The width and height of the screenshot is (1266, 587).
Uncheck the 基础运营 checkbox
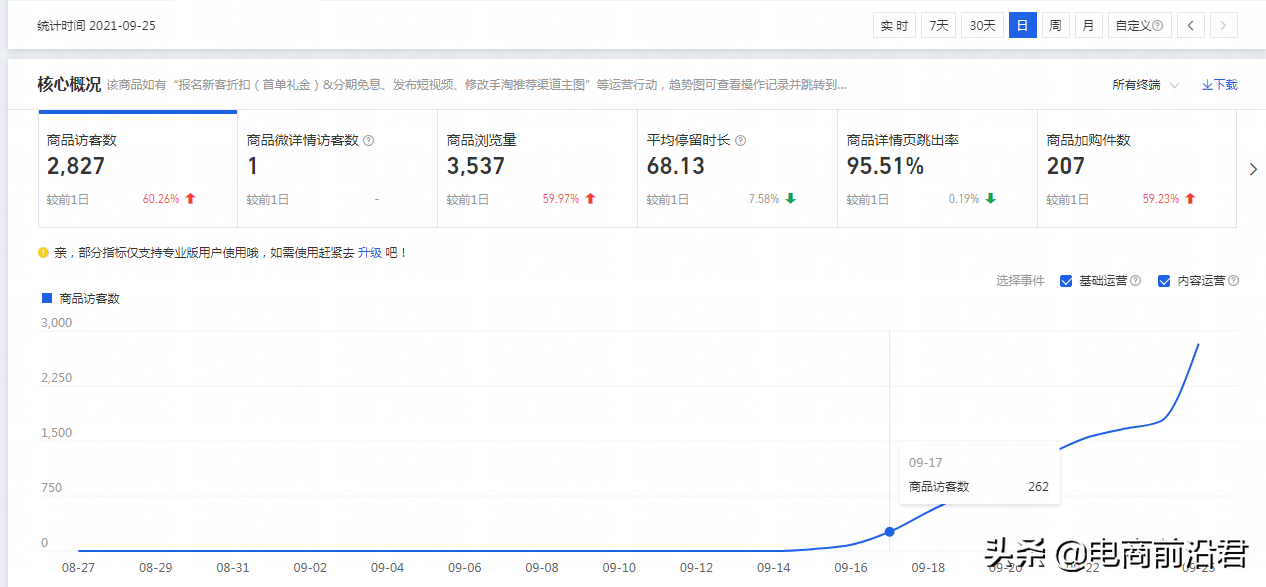coord(1066,281)
